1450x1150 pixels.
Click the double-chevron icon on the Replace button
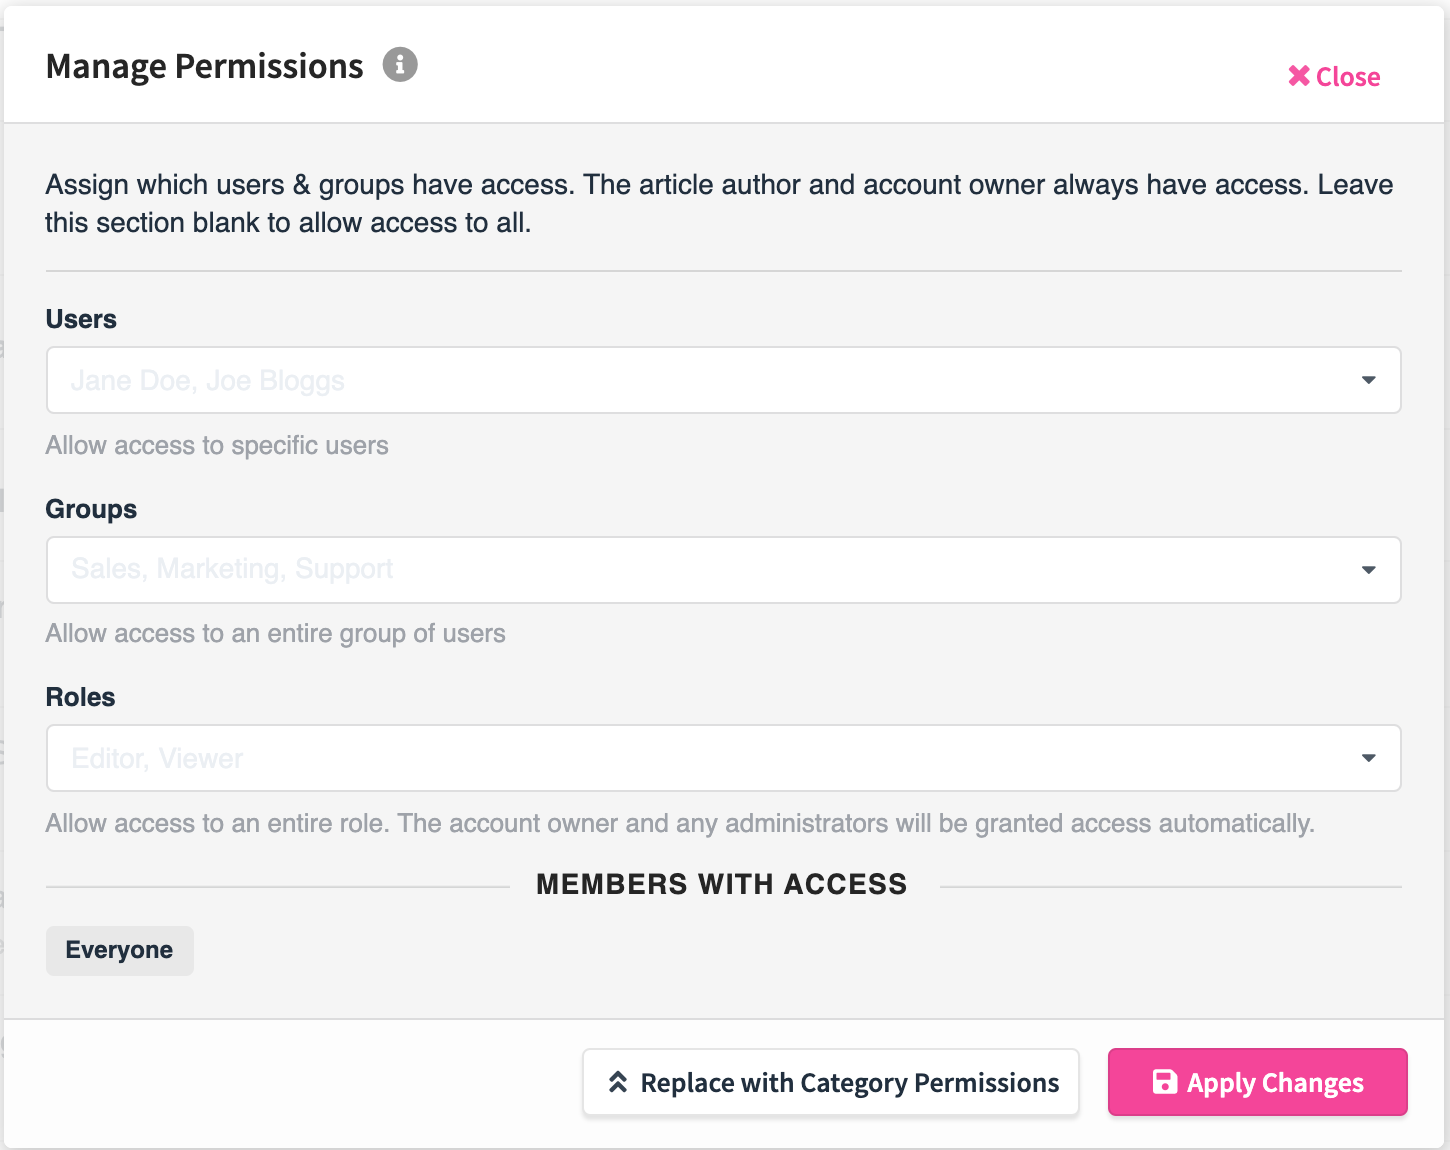point(618,1081)
